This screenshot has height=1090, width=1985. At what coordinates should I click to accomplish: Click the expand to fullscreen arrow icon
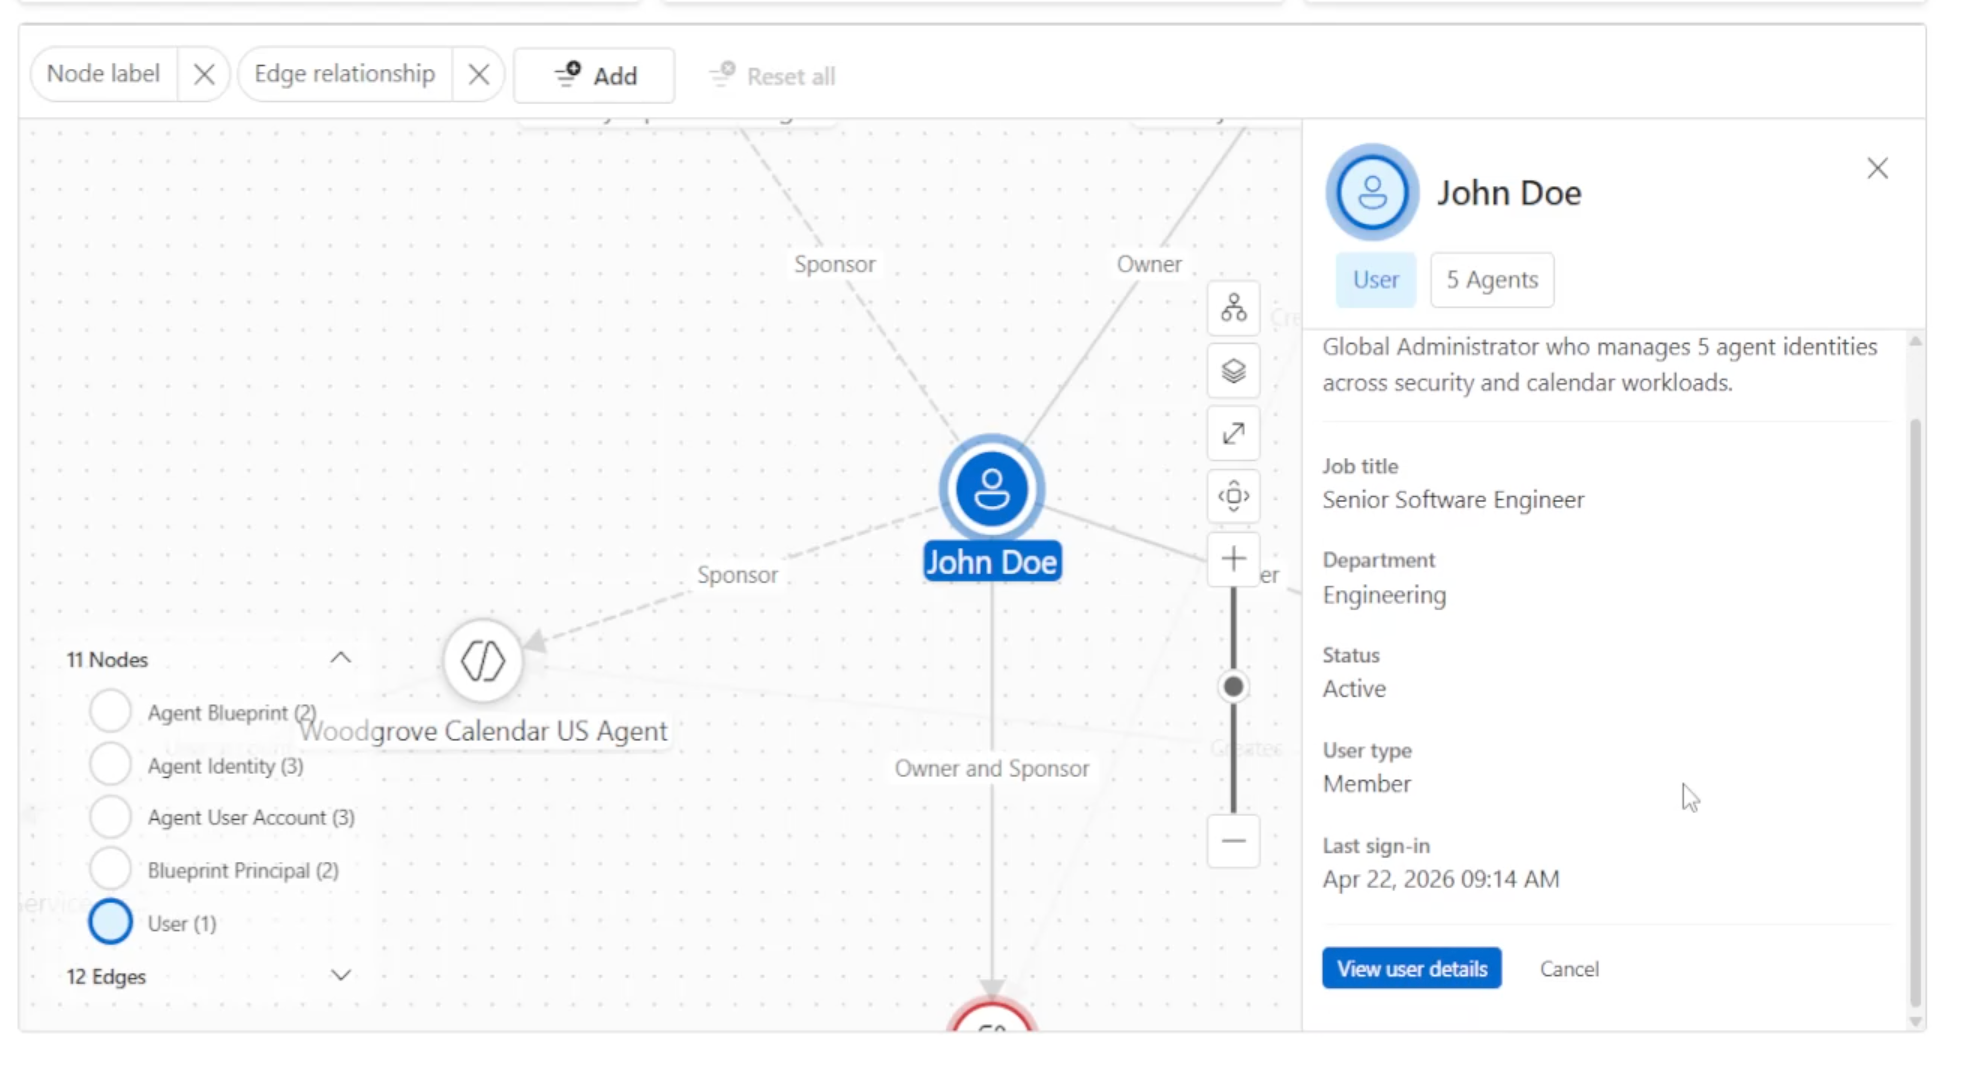point(1233,434)
